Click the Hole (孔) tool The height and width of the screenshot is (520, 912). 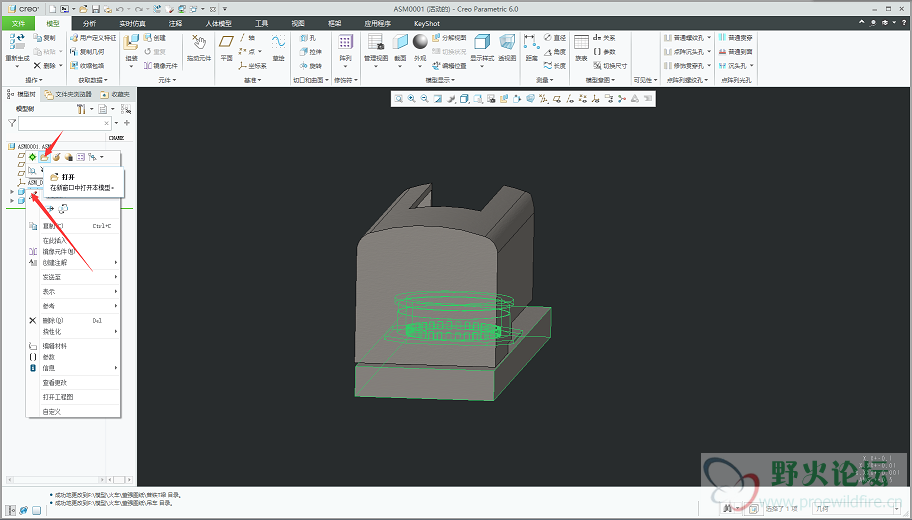[x=308, y=38]
